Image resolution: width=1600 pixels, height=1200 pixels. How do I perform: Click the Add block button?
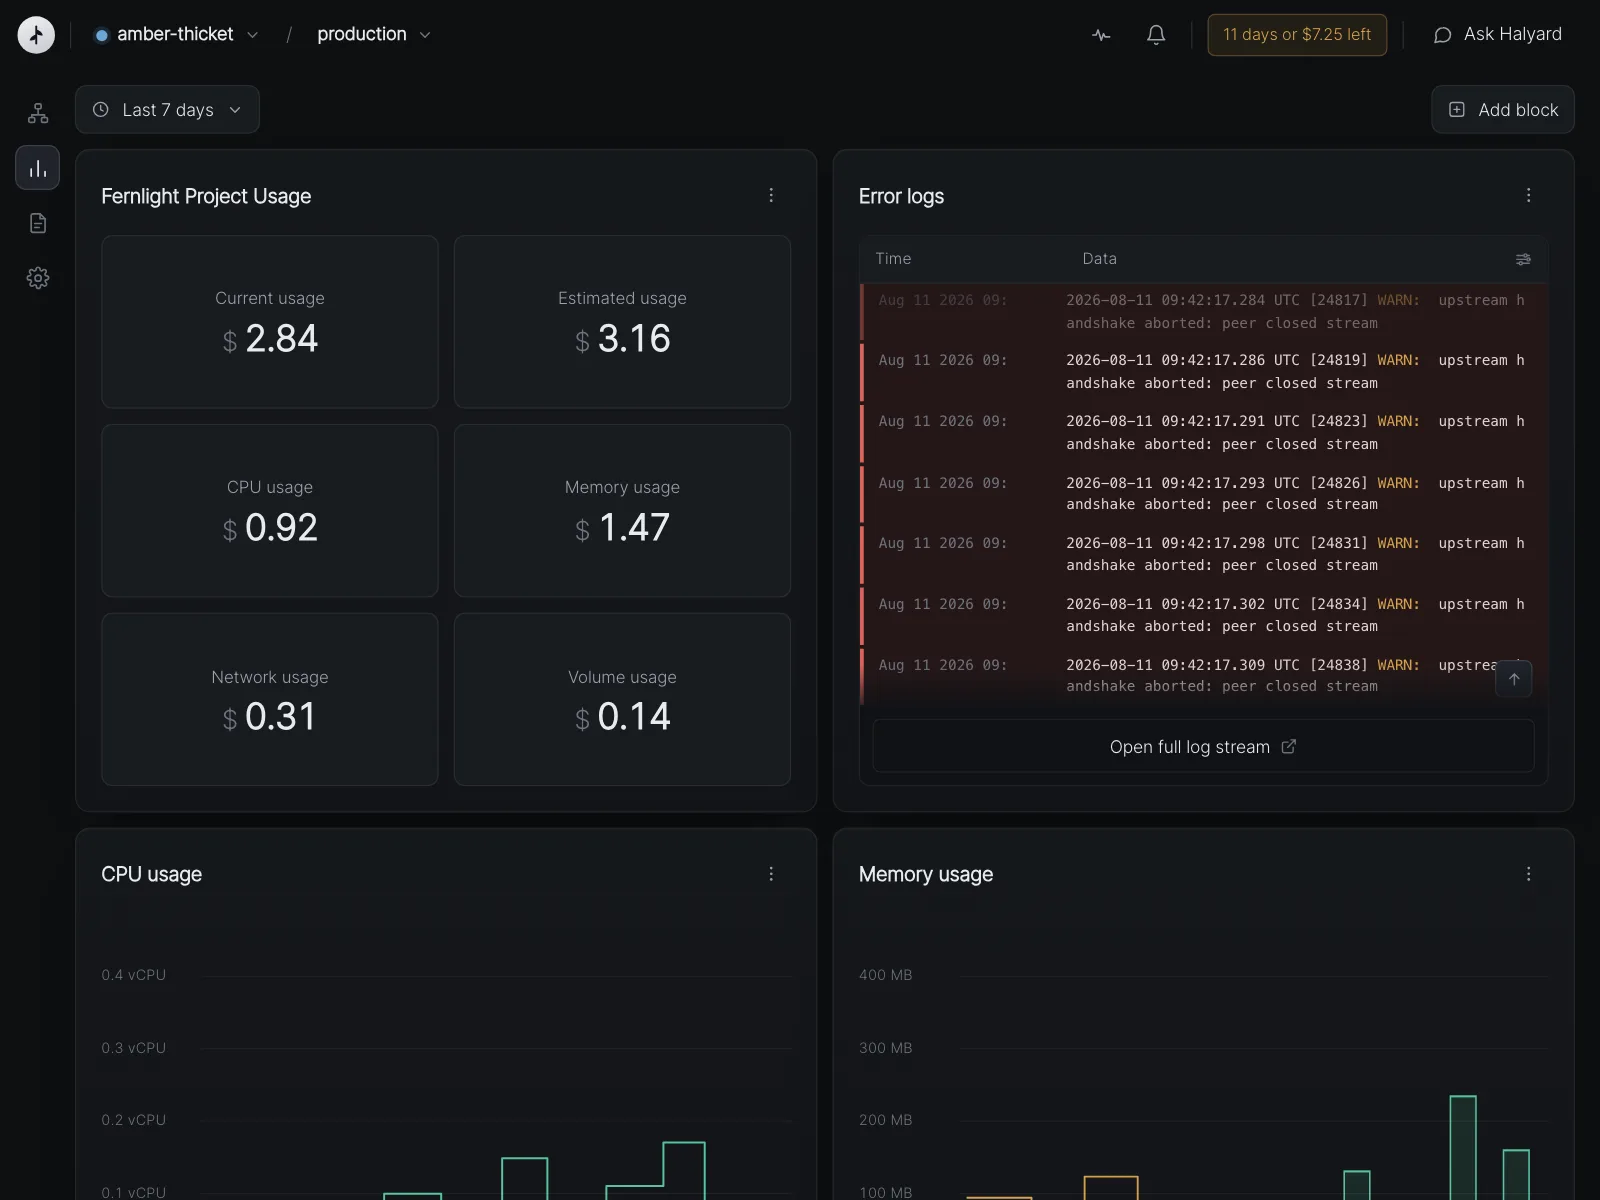[1503, 110]
